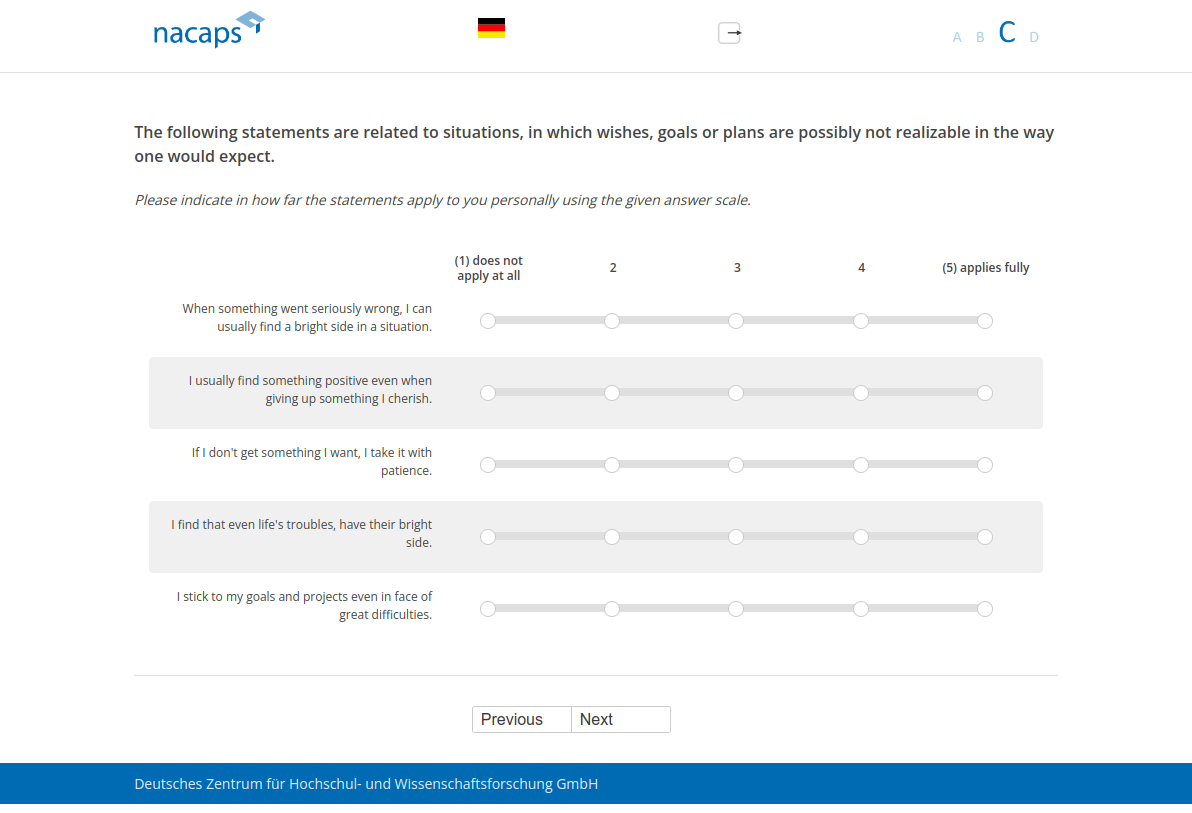
Task: Set 'giving up something I cherish' to 5
Action: tap(985, 393)
